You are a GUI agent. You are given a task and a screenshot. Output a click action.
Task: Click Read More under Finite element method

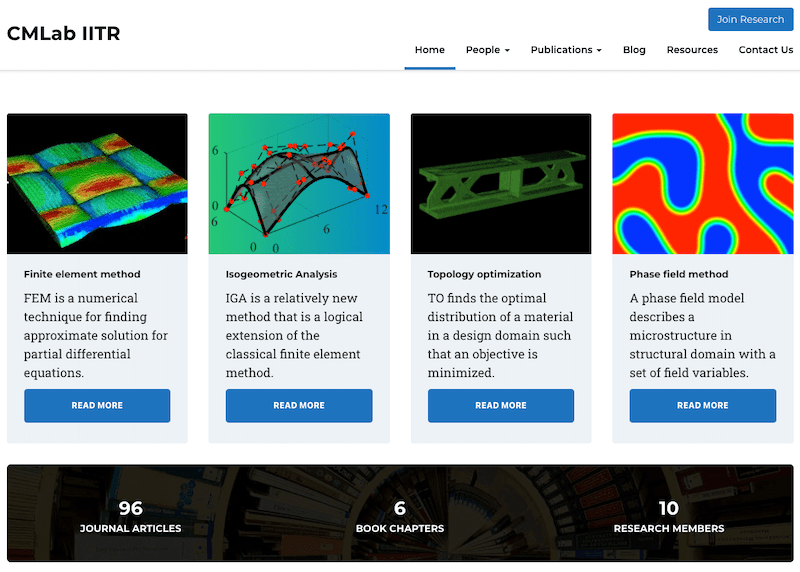97,406
